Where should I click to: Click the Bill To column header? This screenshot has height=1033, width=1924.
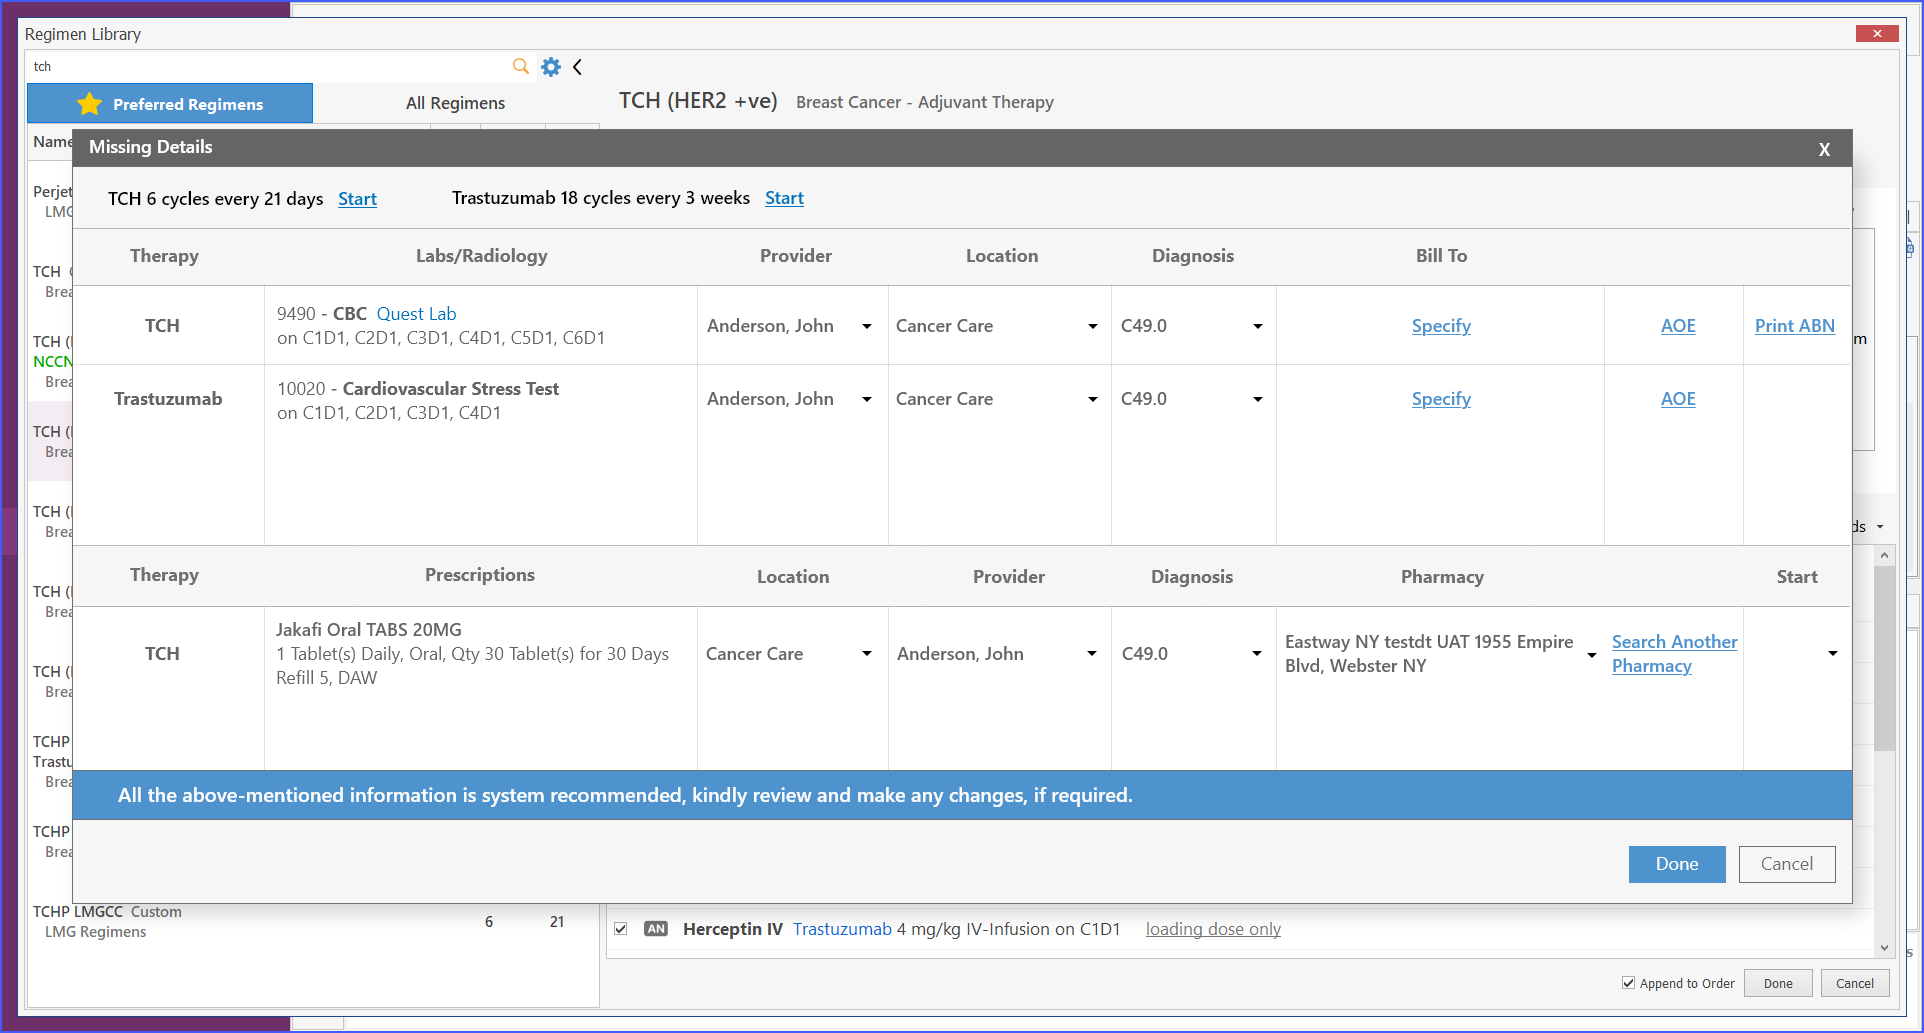click(x=1441, y=256)
